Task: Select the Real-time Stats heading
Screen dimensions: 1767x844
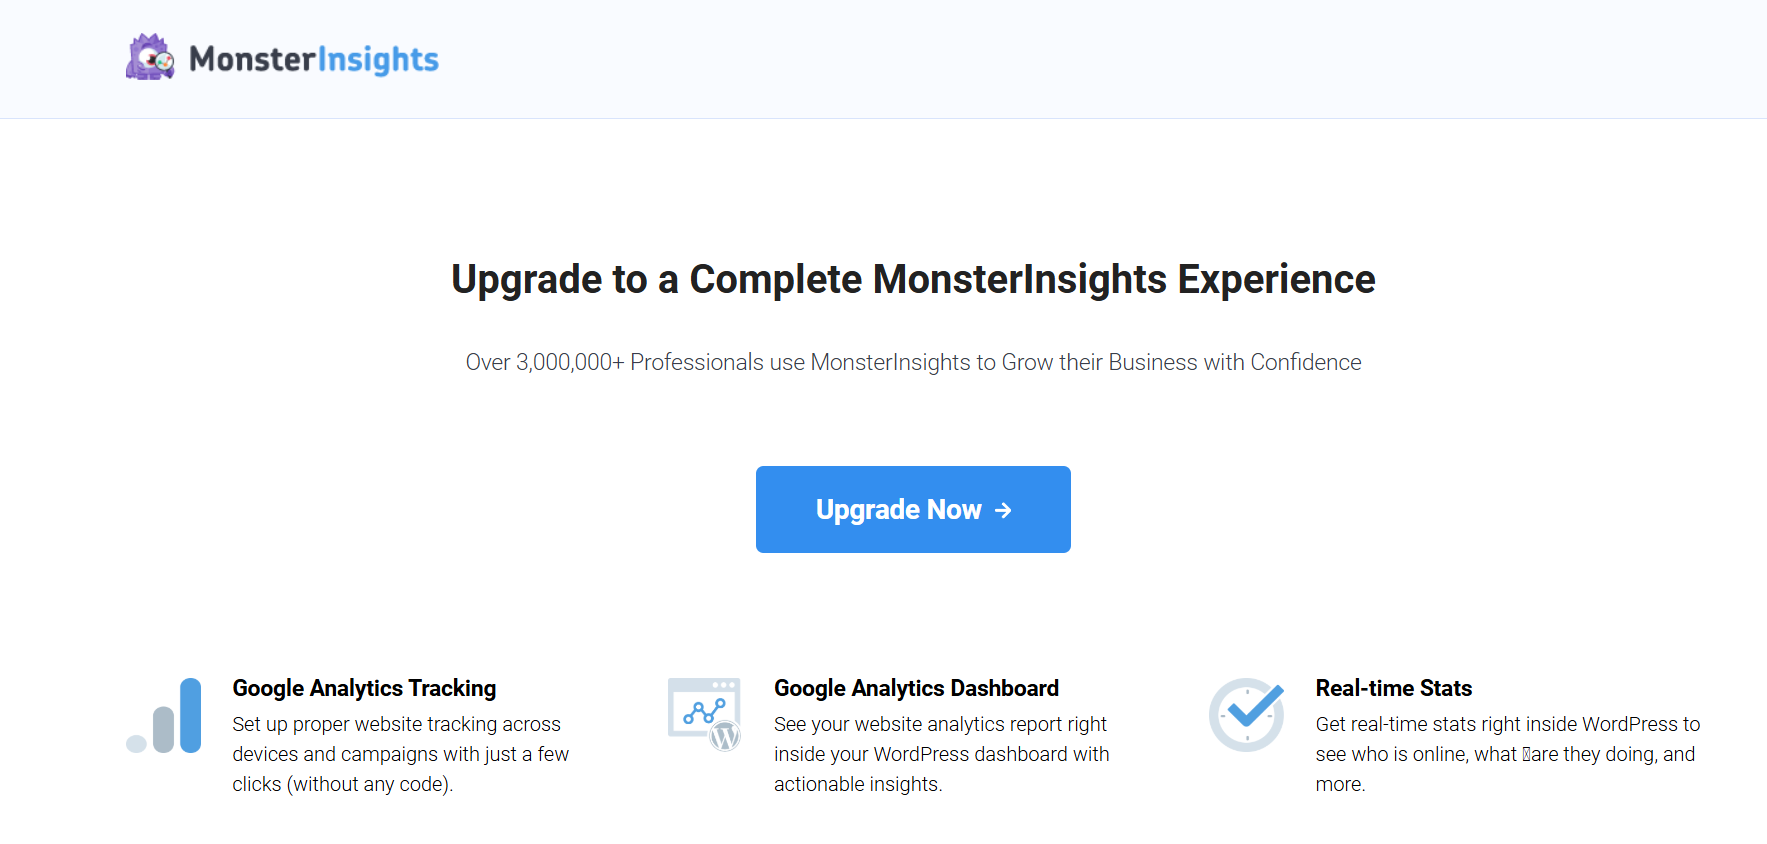Action: pyautogui.click(x=1393, y=688)
